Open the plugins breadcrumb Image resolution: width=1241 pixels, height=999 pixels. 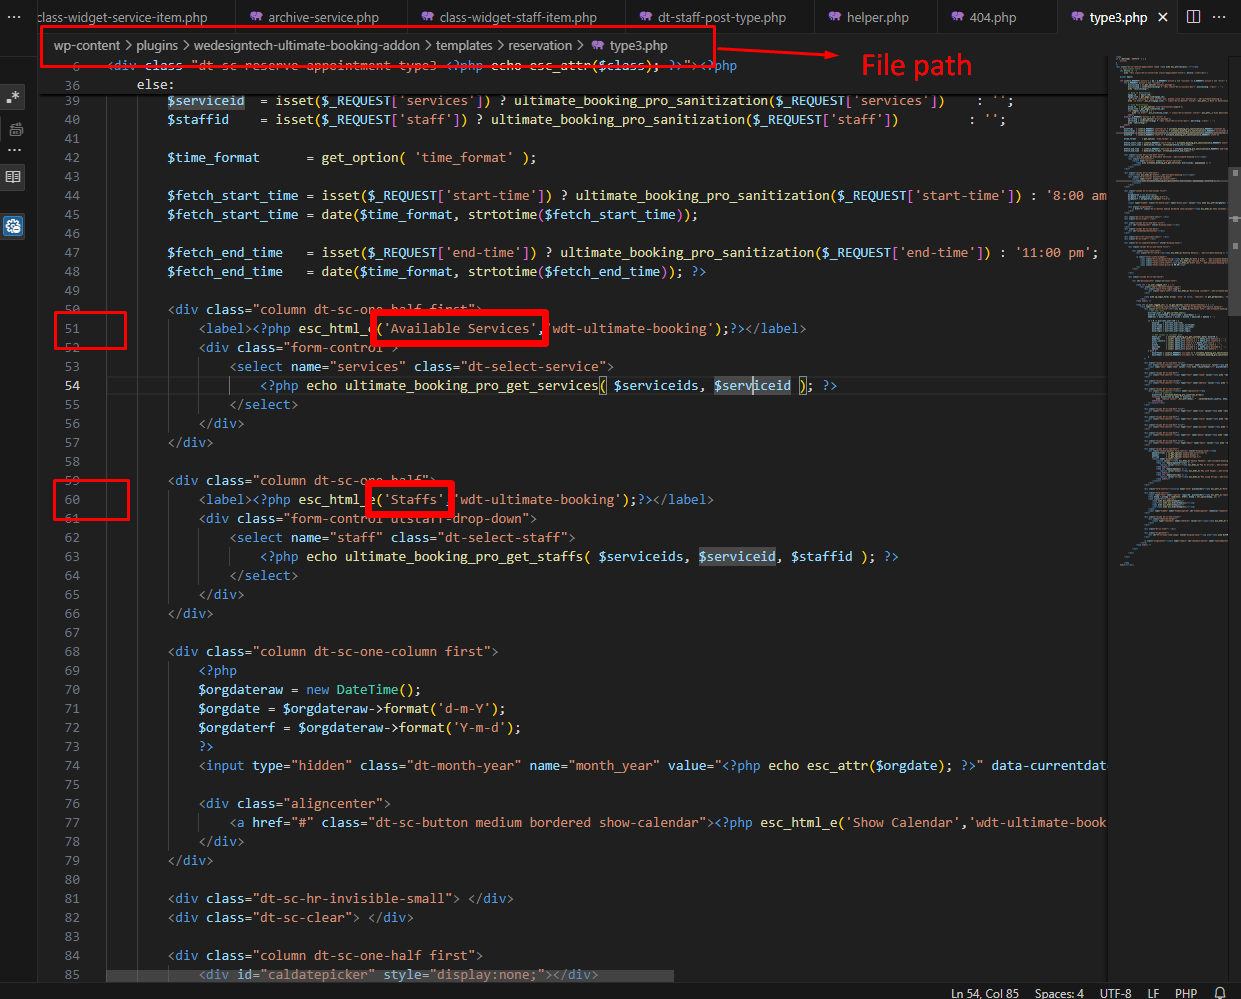[x=157, y=45]
